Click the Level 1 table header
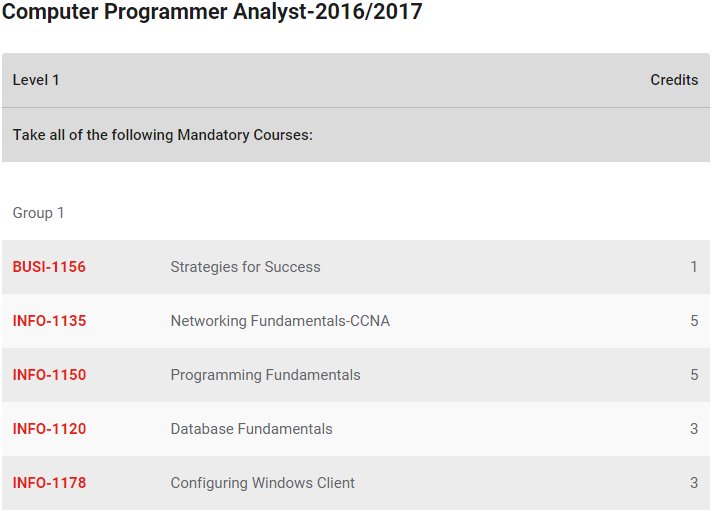 [x=36, y=80]
